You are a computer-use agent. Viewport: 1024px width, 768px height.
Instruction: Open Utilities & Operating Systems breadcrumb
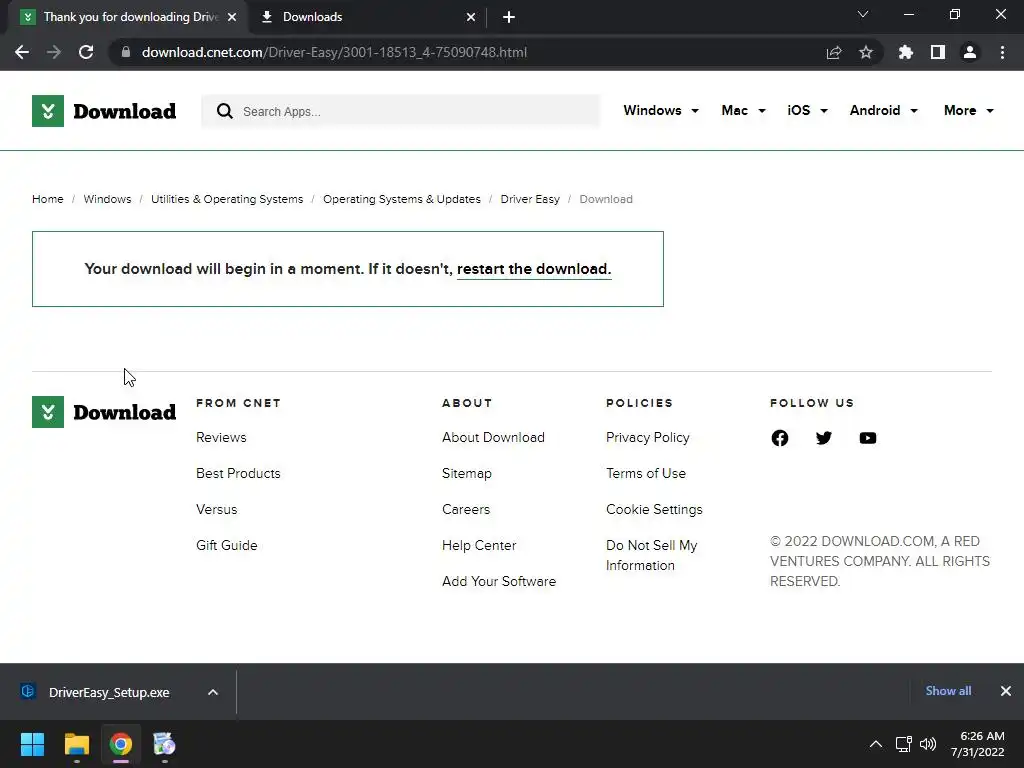point(227,199)
